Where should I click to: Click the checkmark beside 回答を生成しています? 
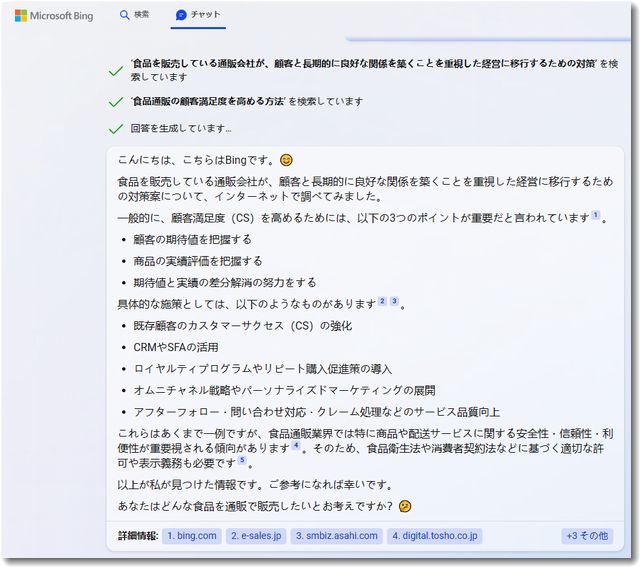(116, 129)
